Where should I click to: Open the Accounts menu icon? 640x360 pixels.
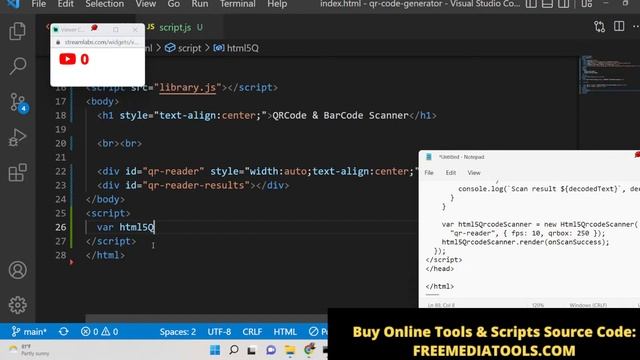tap(17, 270)
